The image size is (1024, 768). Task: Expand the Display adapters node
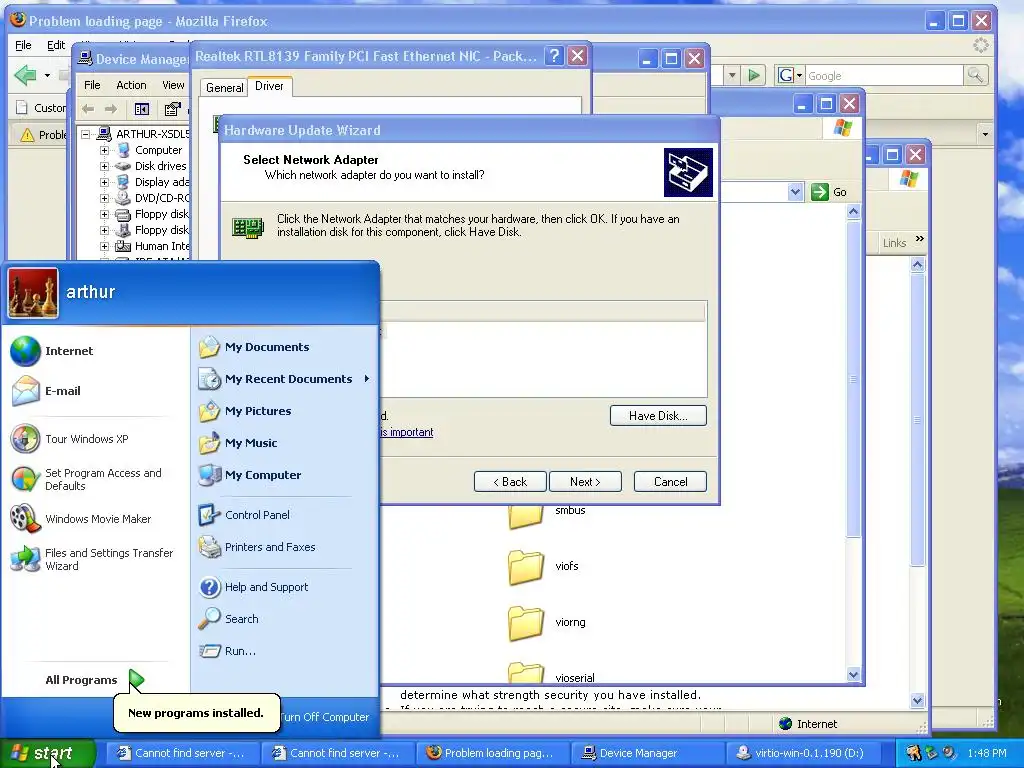pyautogui.click(x=104, y=182)
